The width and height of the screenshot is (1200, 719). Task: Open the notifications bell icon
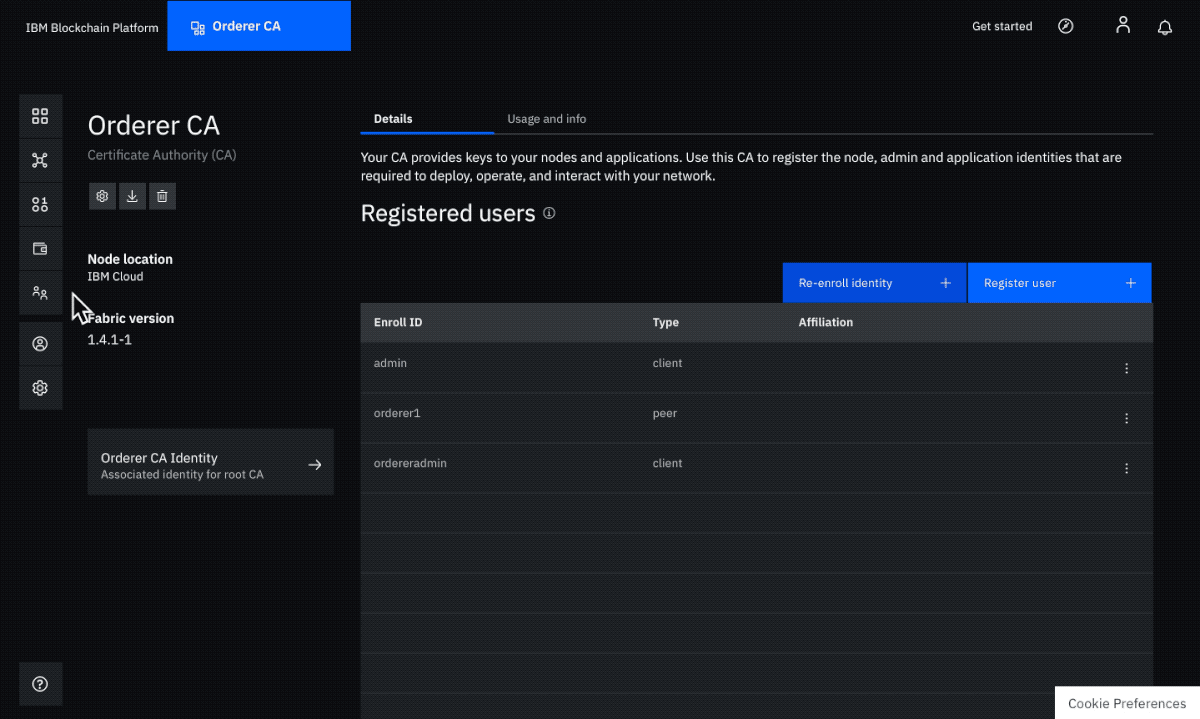click(x=1165, y=27)
